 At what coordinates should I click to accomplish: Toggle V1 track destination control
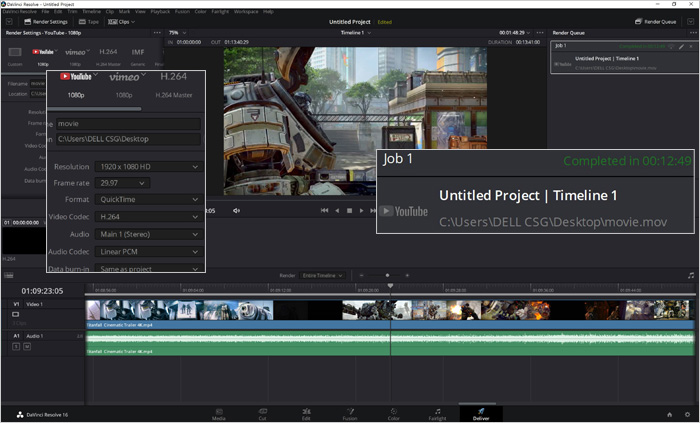pos(16,304)
